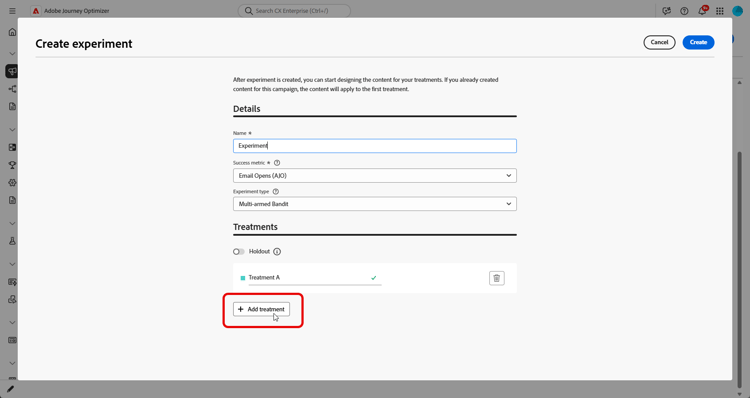The height and width of the screenshot is (398, 750).
Task: Select the highlighted Campaigns sidebar icon
Action: (x=12, y=71)
